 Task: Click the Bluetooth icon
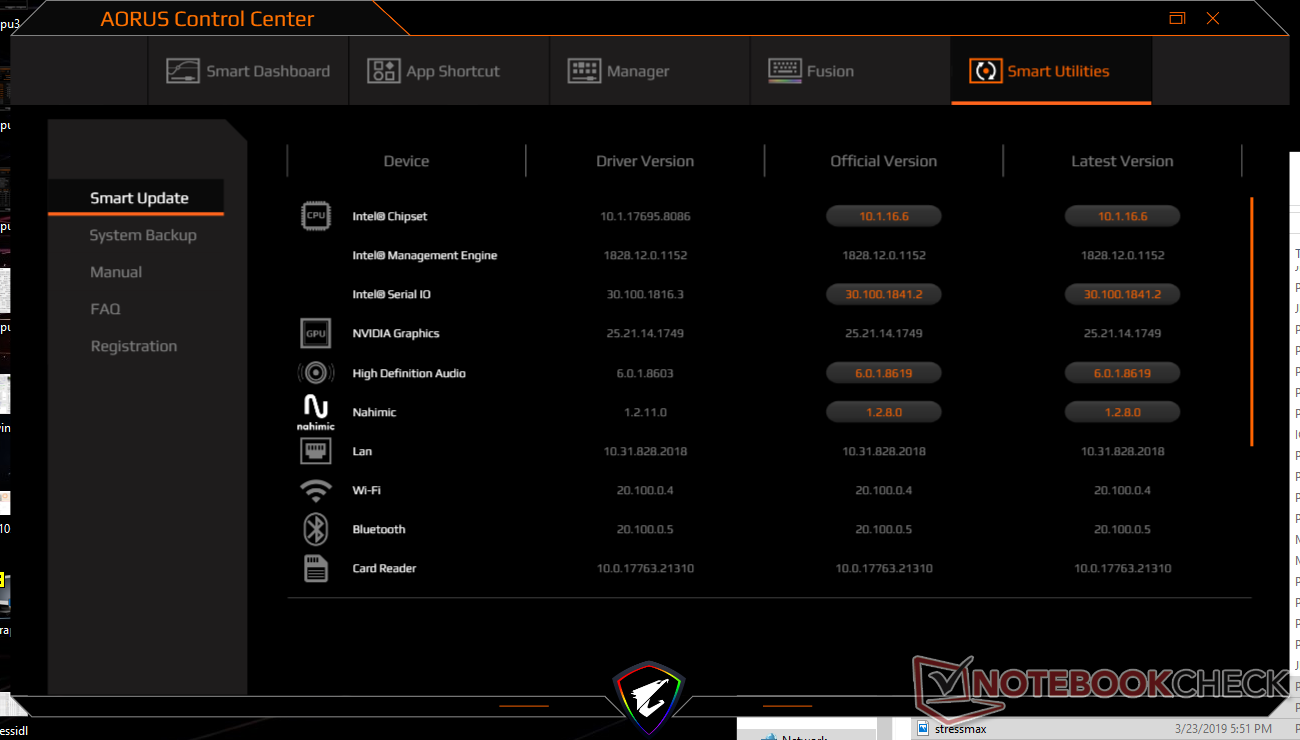pos(316,529)
